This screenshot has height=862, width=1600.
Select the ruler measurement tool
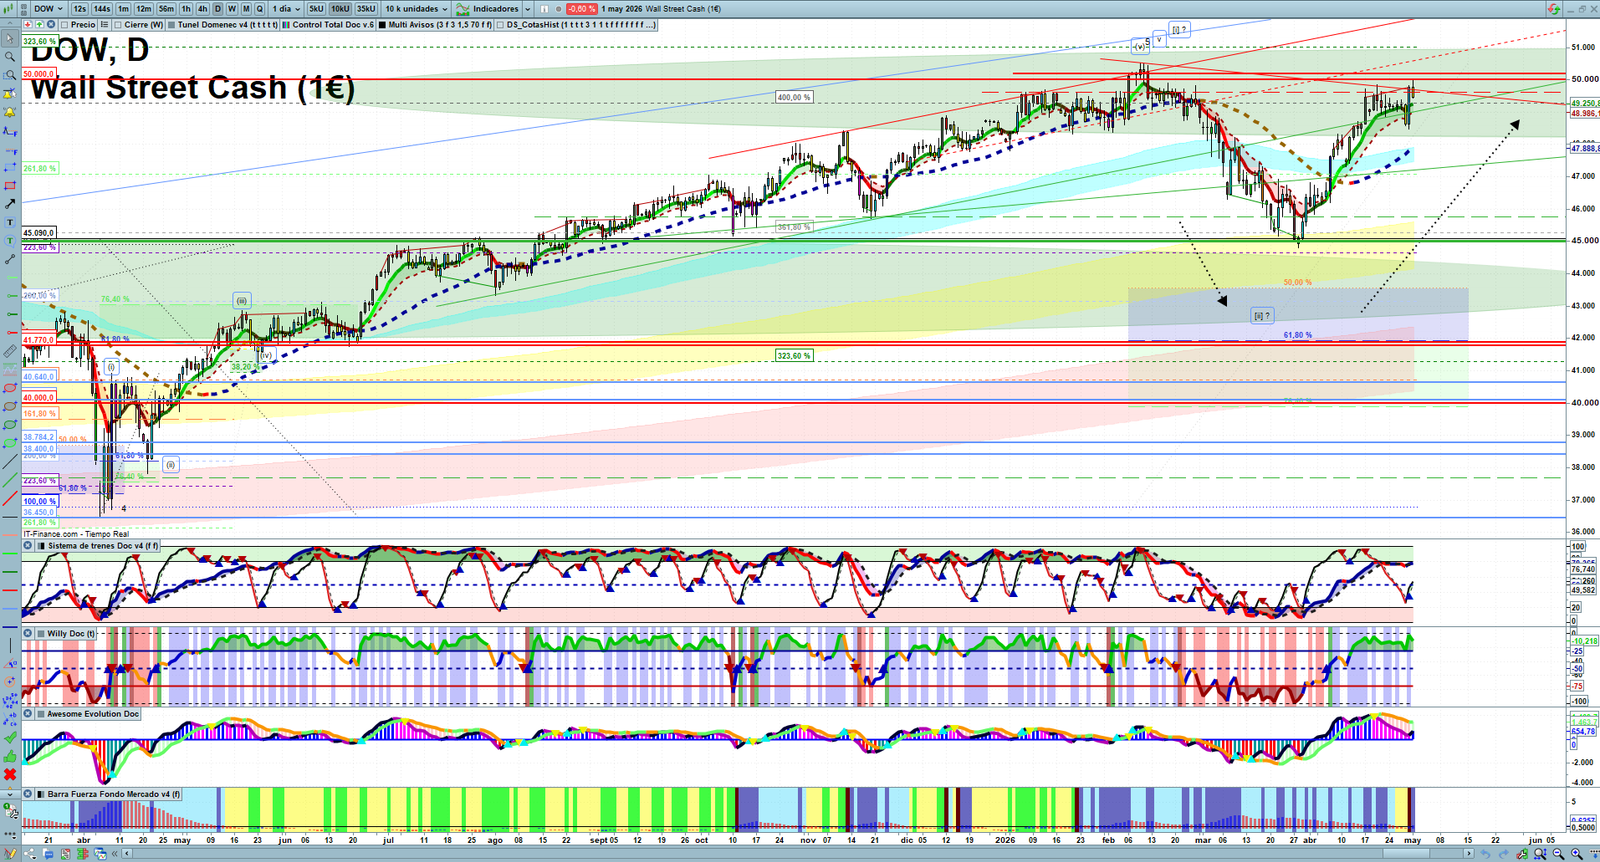click(10, 351)
